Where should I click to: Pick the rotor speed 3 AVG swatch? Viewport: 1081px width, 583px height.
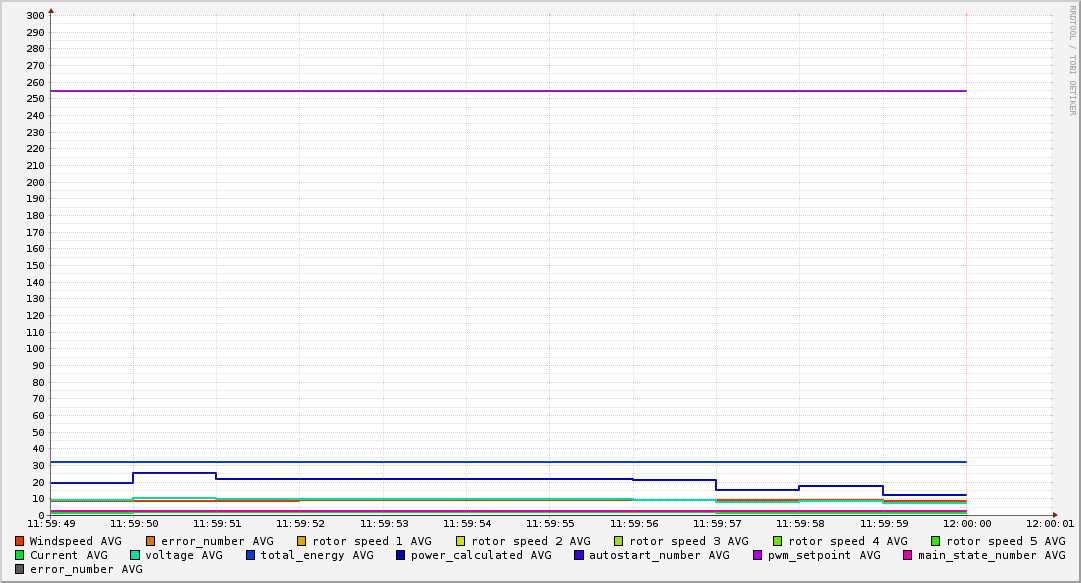pos(619,541)
